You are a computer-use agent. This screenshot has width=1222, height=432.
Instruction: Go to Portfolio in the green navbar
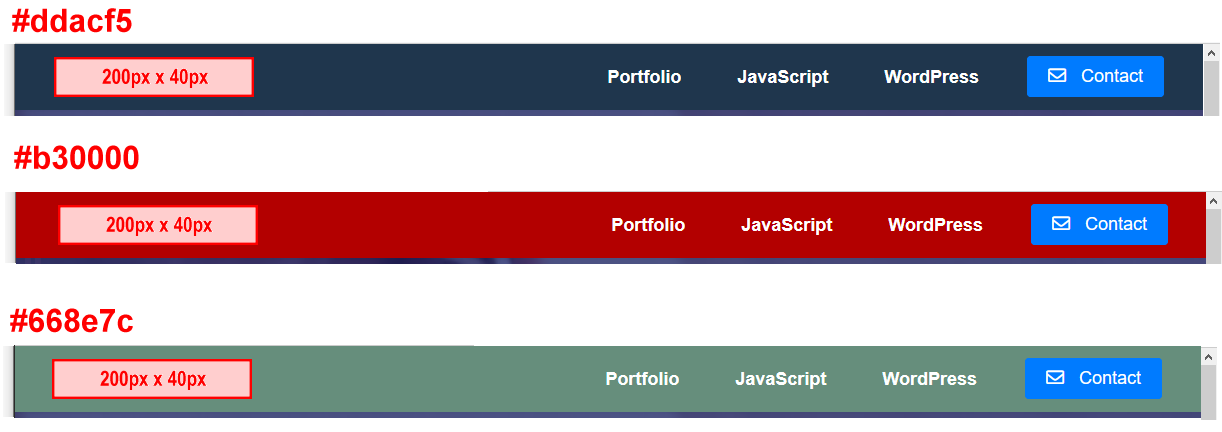[x=642, y=379]
